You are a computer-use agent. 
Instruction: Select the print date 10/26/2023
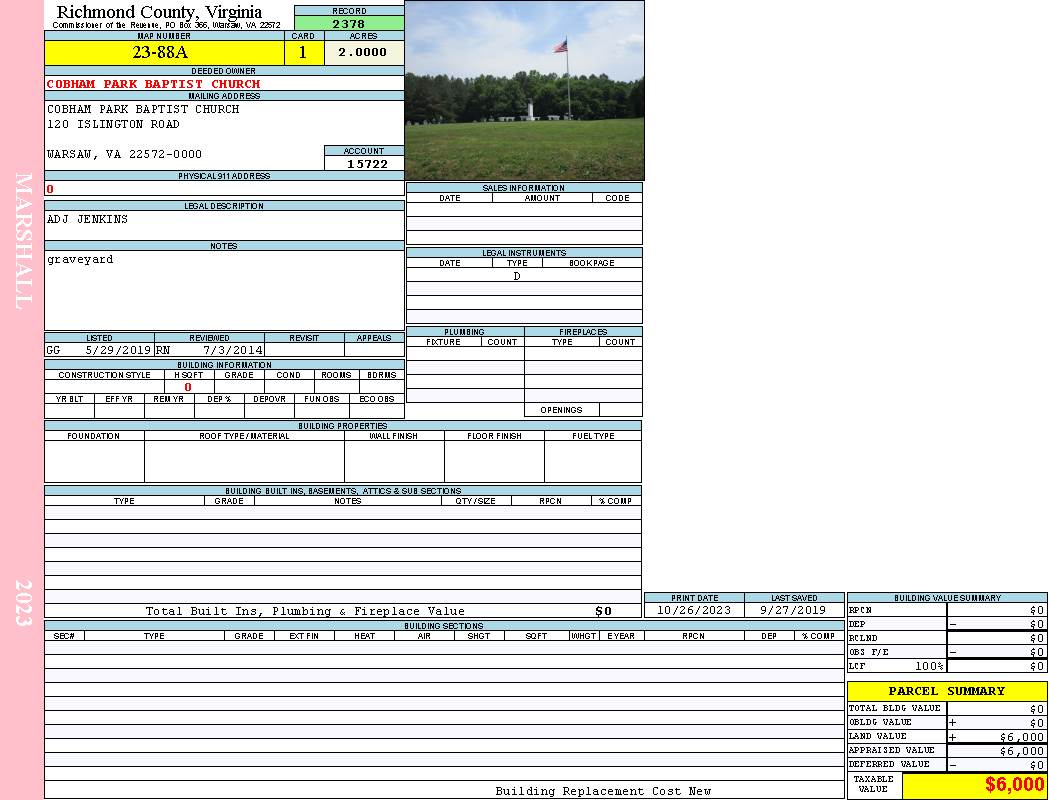pyautogui.click(x=694, y=610)
